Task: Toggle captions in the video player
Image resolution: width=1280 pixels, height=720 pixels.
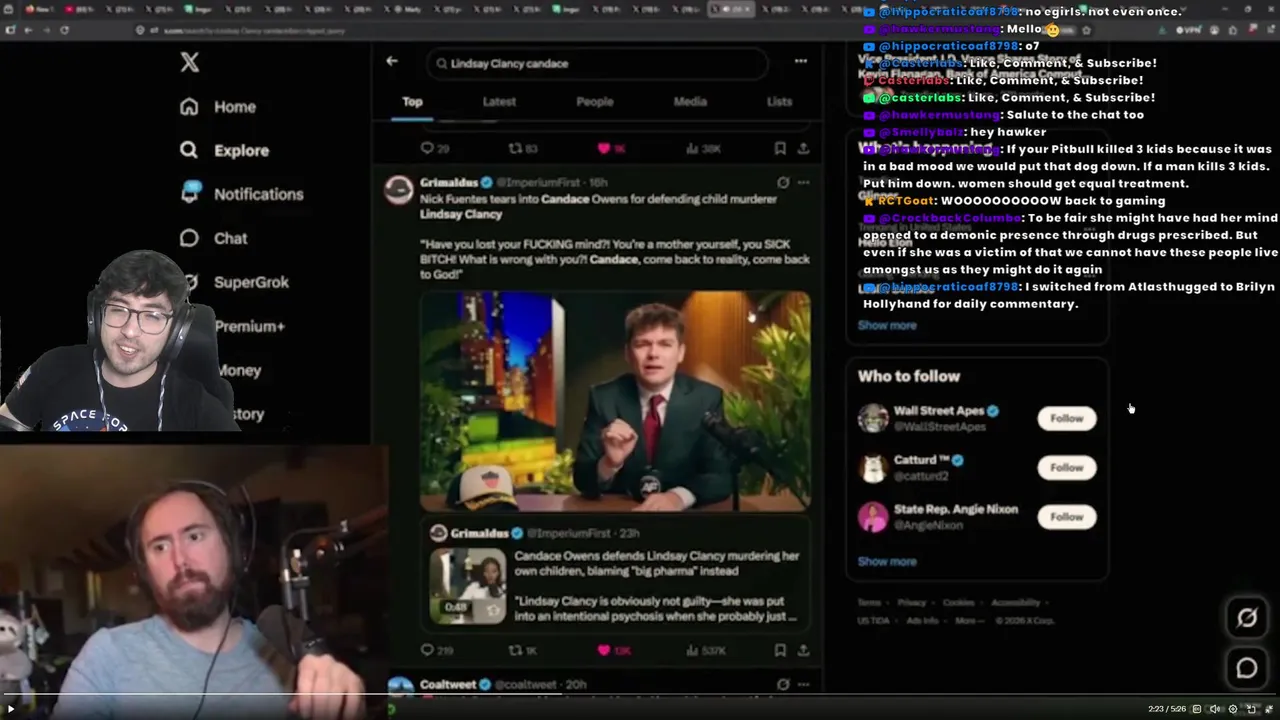Action: point(1196,709)
